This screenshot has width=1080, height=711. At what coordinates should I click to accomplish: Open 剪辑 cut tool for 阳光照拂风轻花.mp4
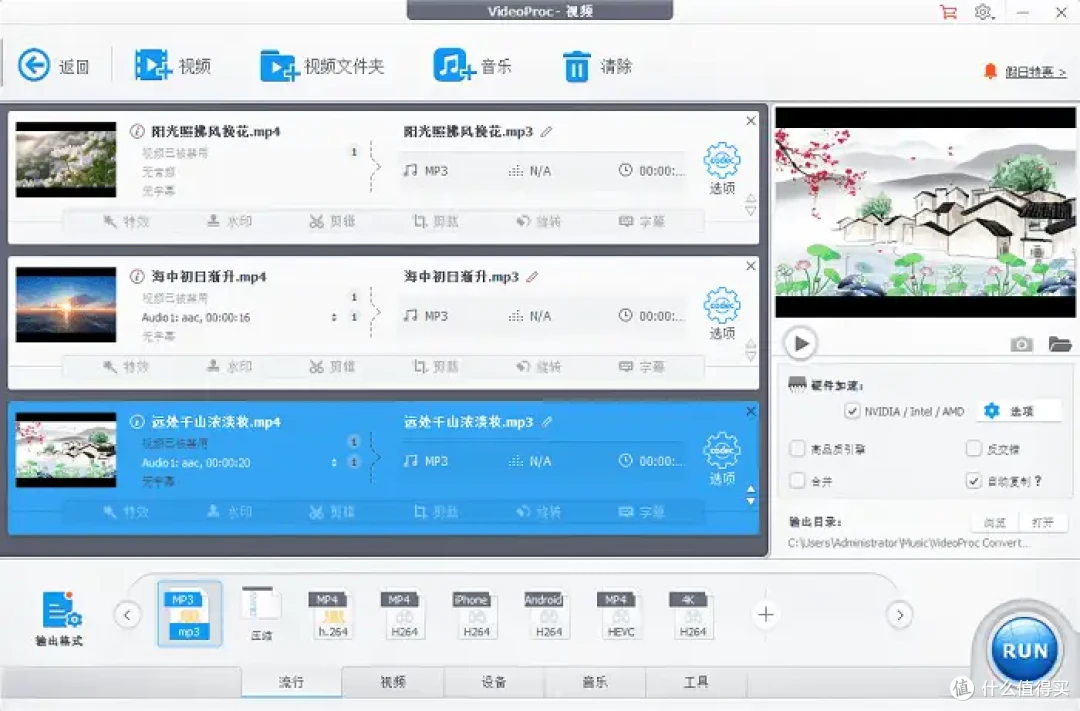pos(332,221)
